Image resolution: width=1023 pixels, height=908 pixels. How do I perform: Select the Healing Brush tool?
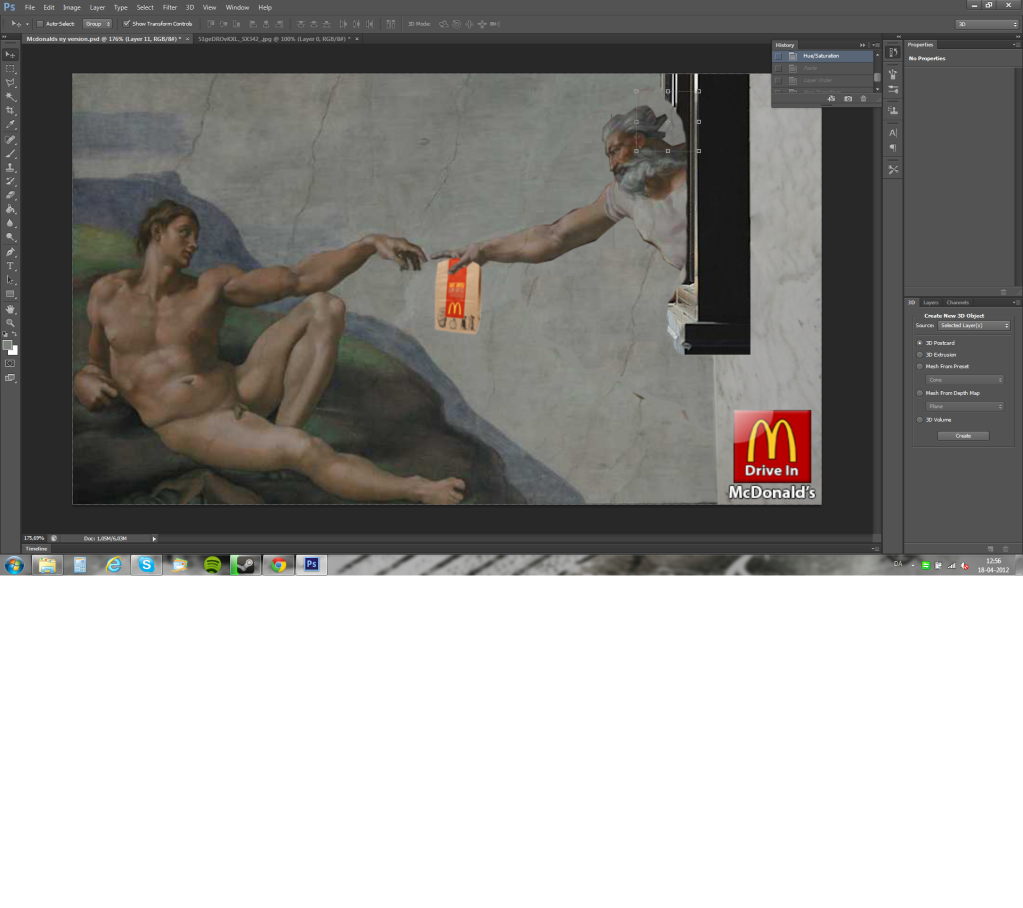[10, 140]
